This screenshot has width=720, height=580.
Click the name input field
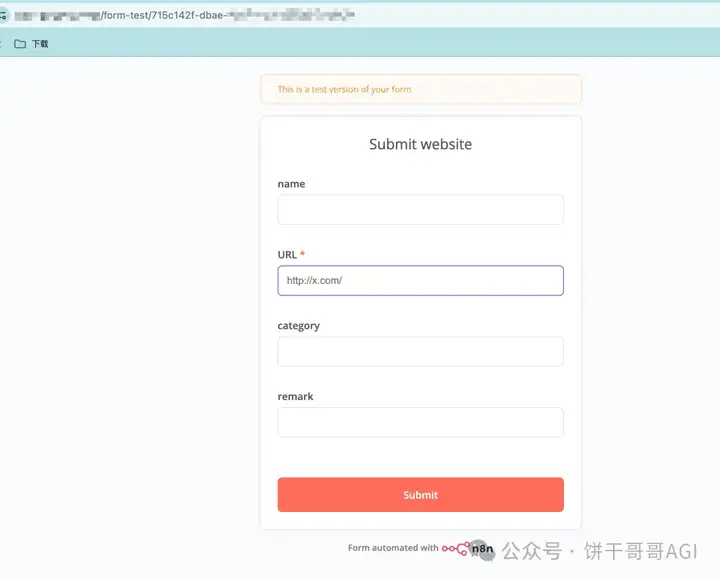point(420,210)
